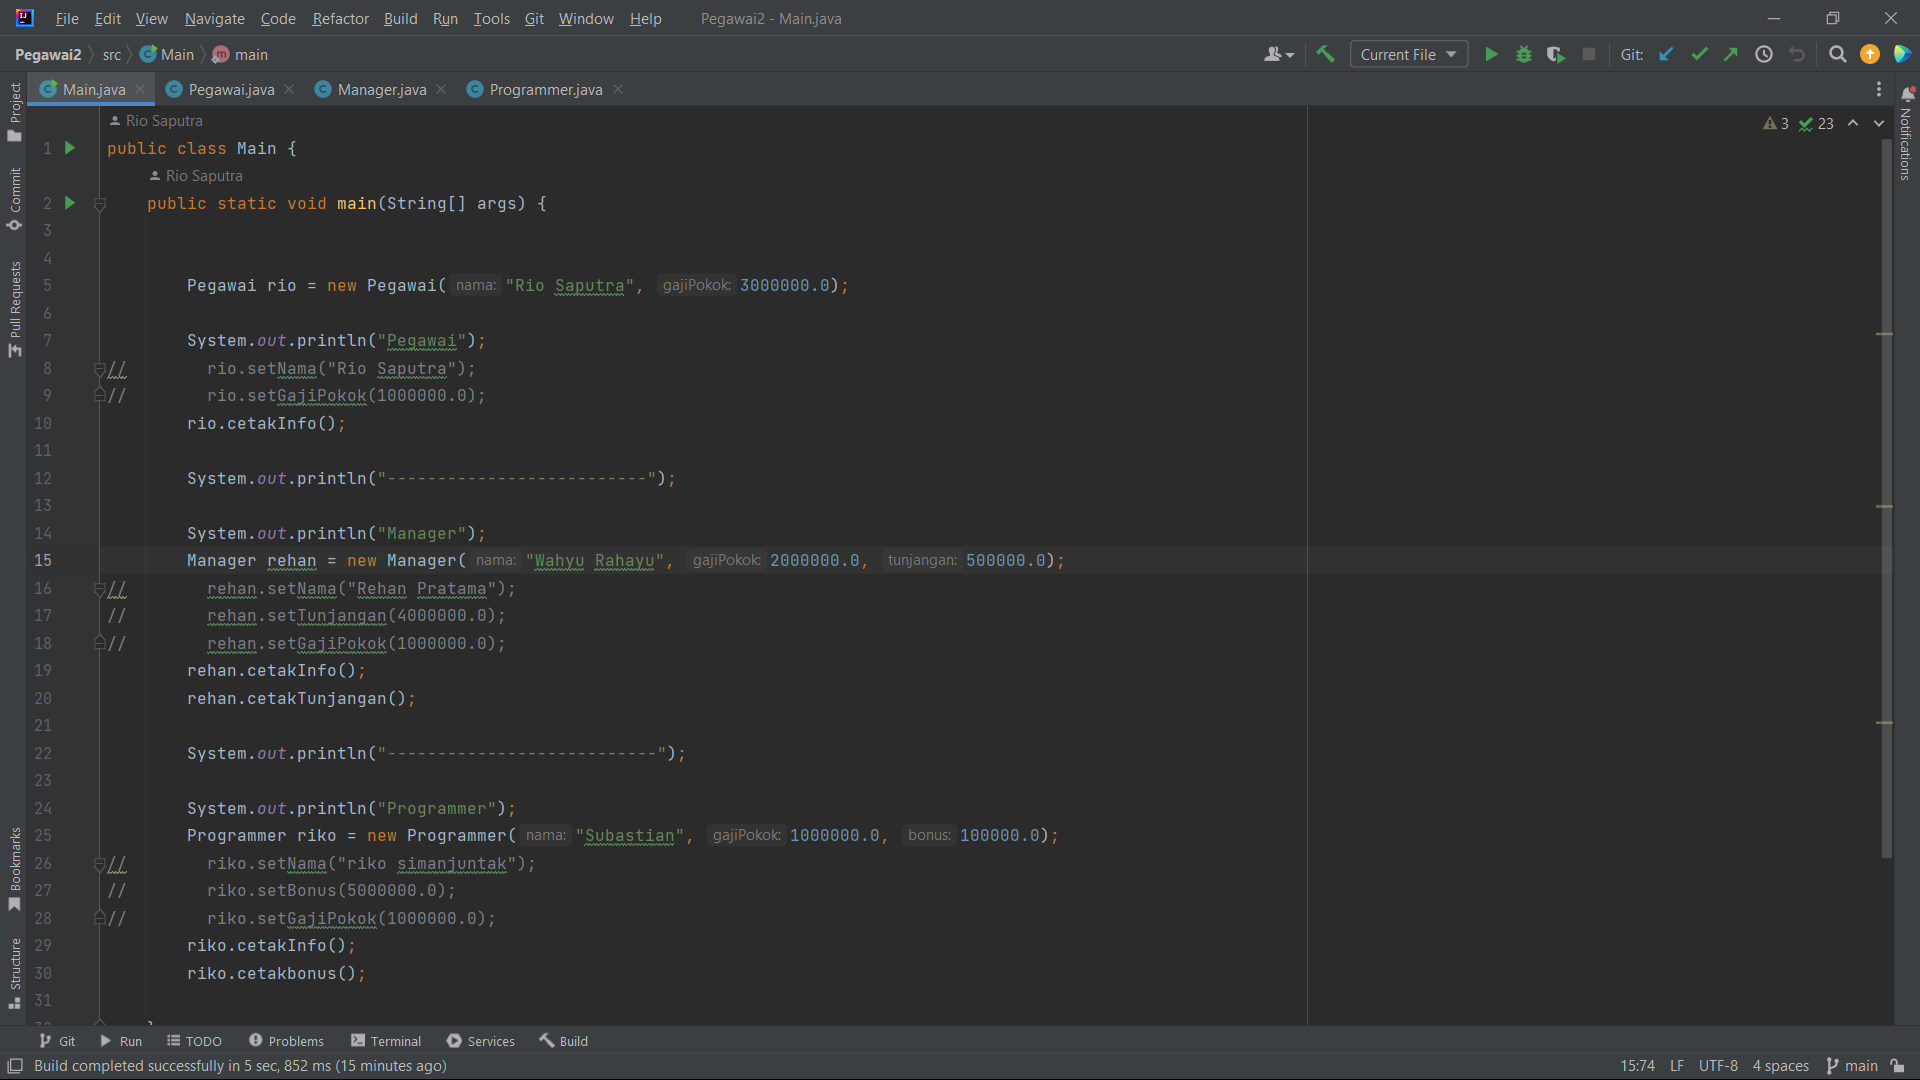Image resolution: width=1920 pixels, height=1080 pixels.
Task: Build the project using the hammer icon
Action: point(1325,54)
